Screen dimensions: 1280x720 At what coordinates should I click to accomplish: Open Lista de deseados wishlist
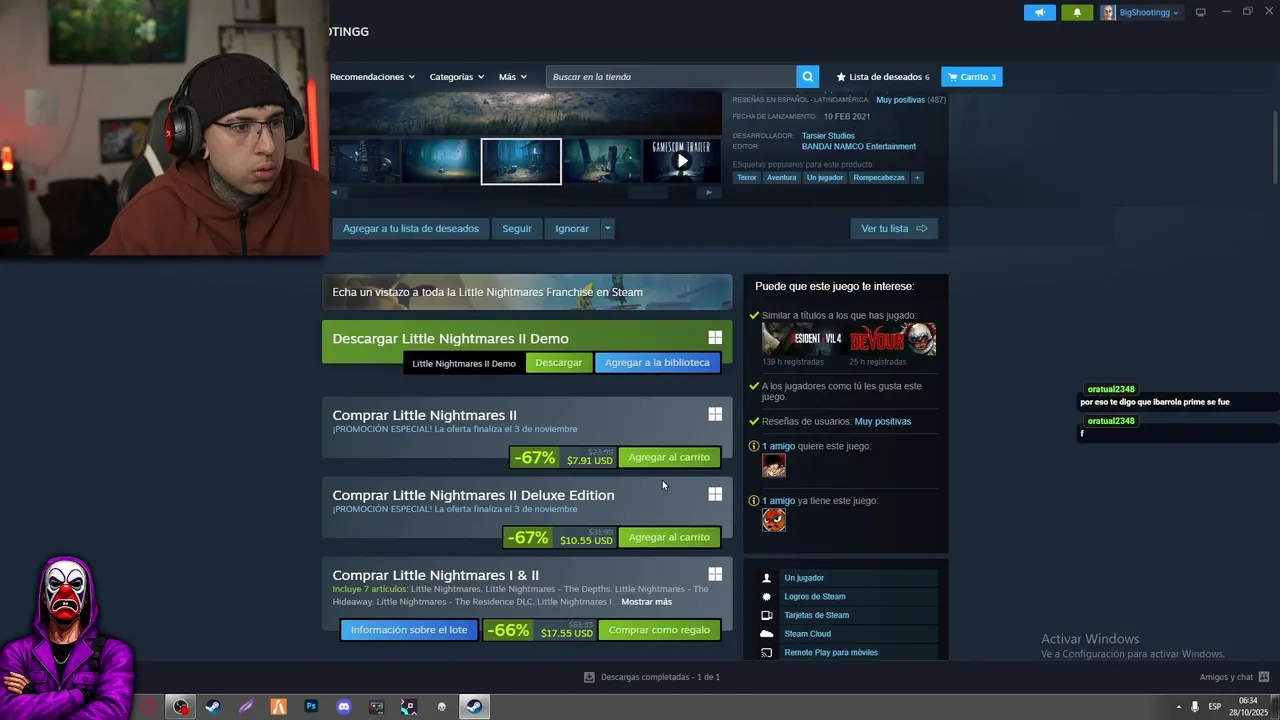click(883, 77)
